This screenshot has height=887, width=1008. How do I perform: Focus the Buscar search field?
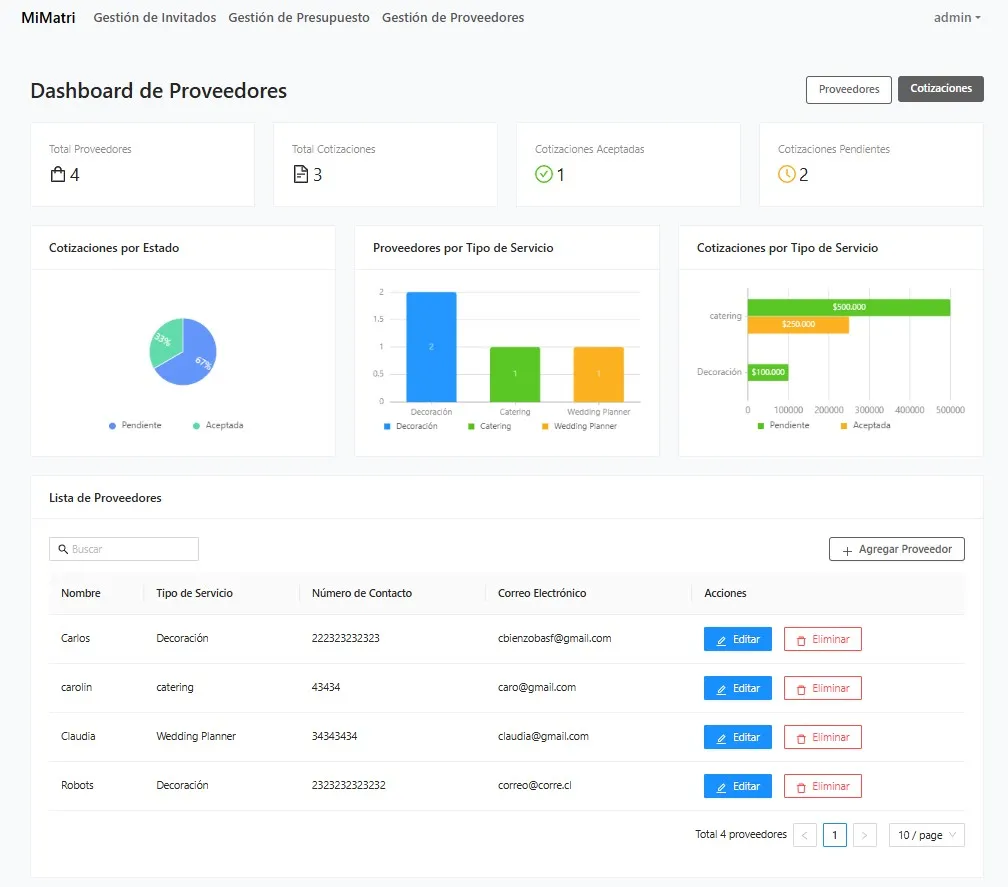click(132, 549)
